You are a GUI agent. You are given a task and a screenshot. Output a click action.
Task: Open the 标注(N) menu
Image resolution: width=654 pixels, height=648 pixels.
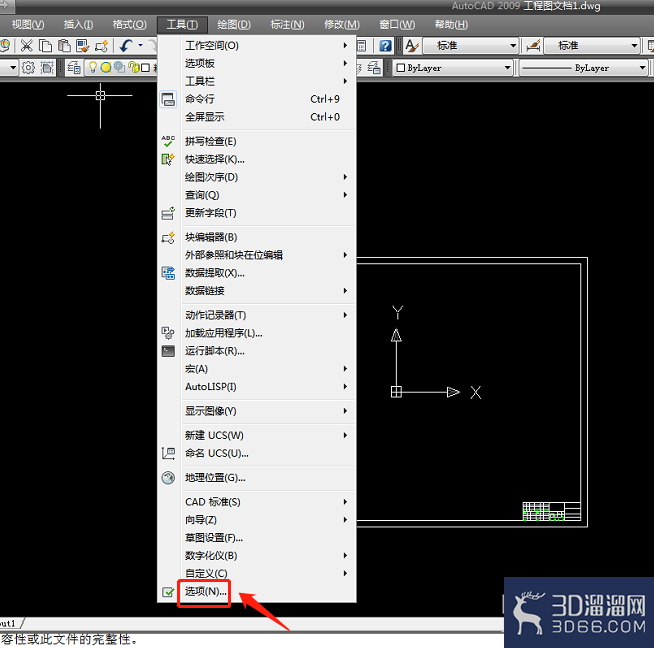point(287,25)
